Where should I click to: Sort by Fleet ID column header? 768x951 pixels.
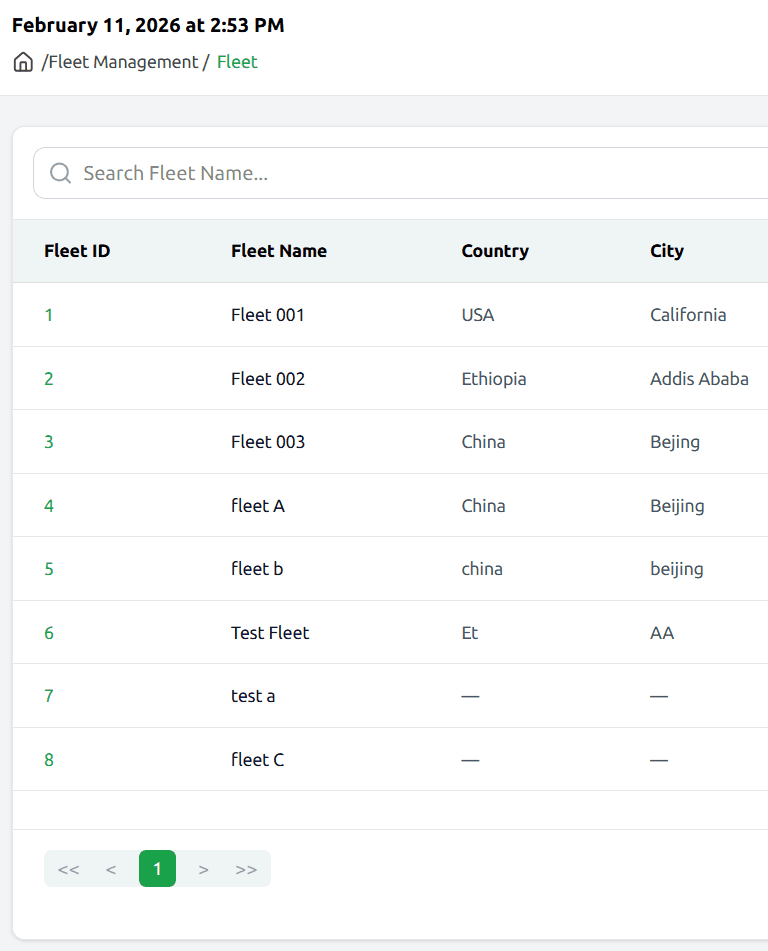[77, 251]
